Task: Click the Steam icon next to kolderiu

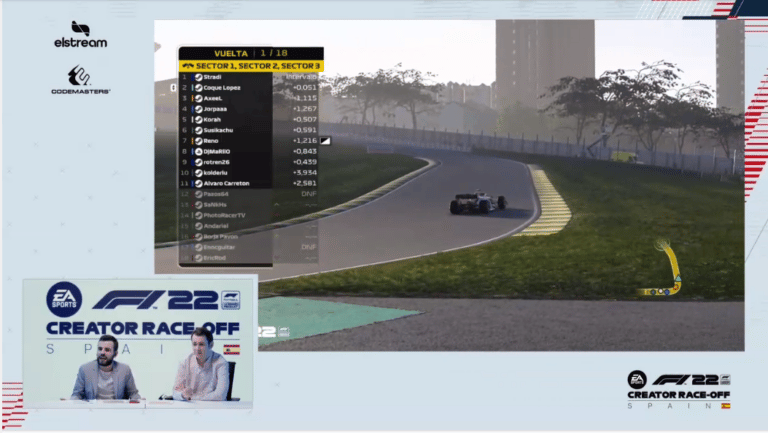Action: 199,173
